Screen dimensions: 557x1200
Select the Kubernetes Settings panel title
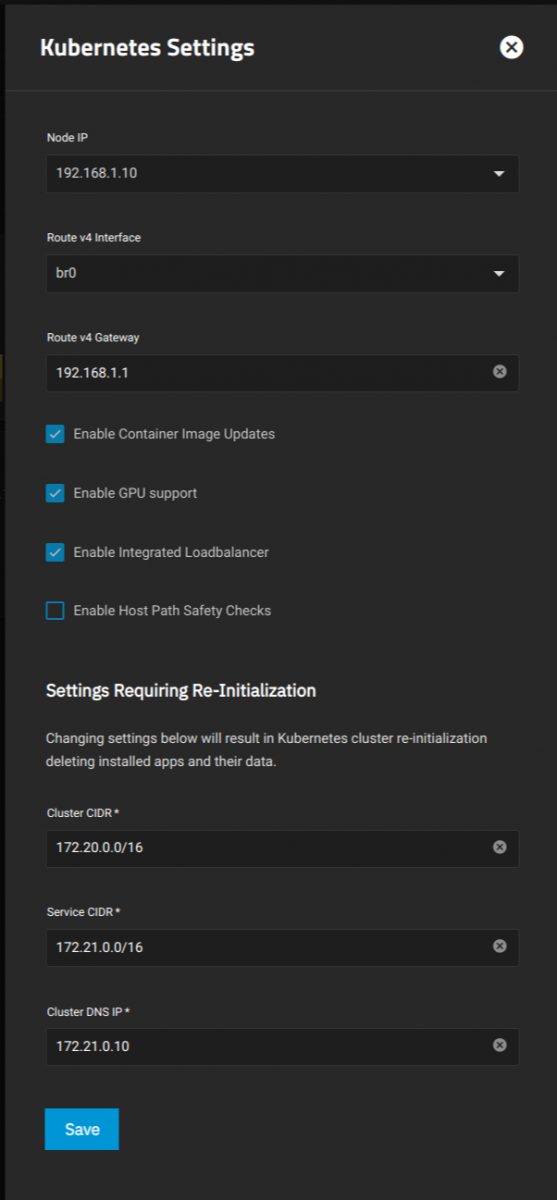[x=147, y=47]
